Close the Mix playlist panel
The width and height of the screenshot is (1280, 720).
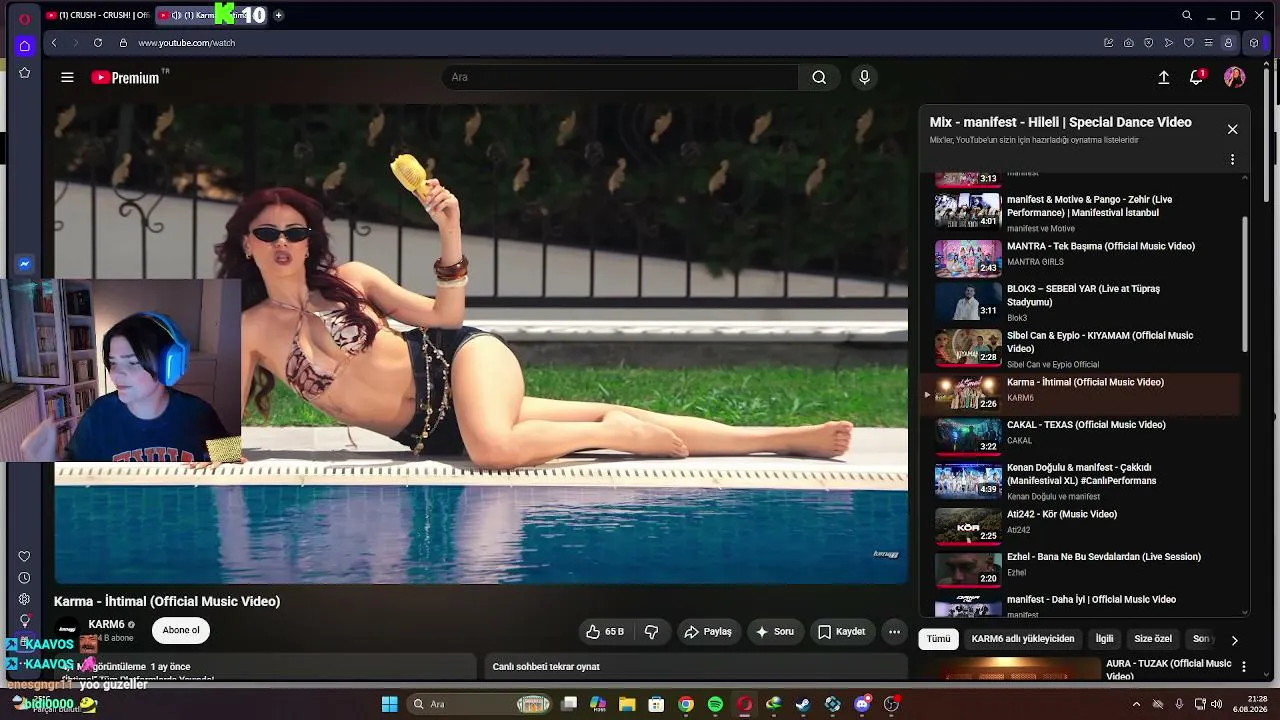click(1232, 129)
